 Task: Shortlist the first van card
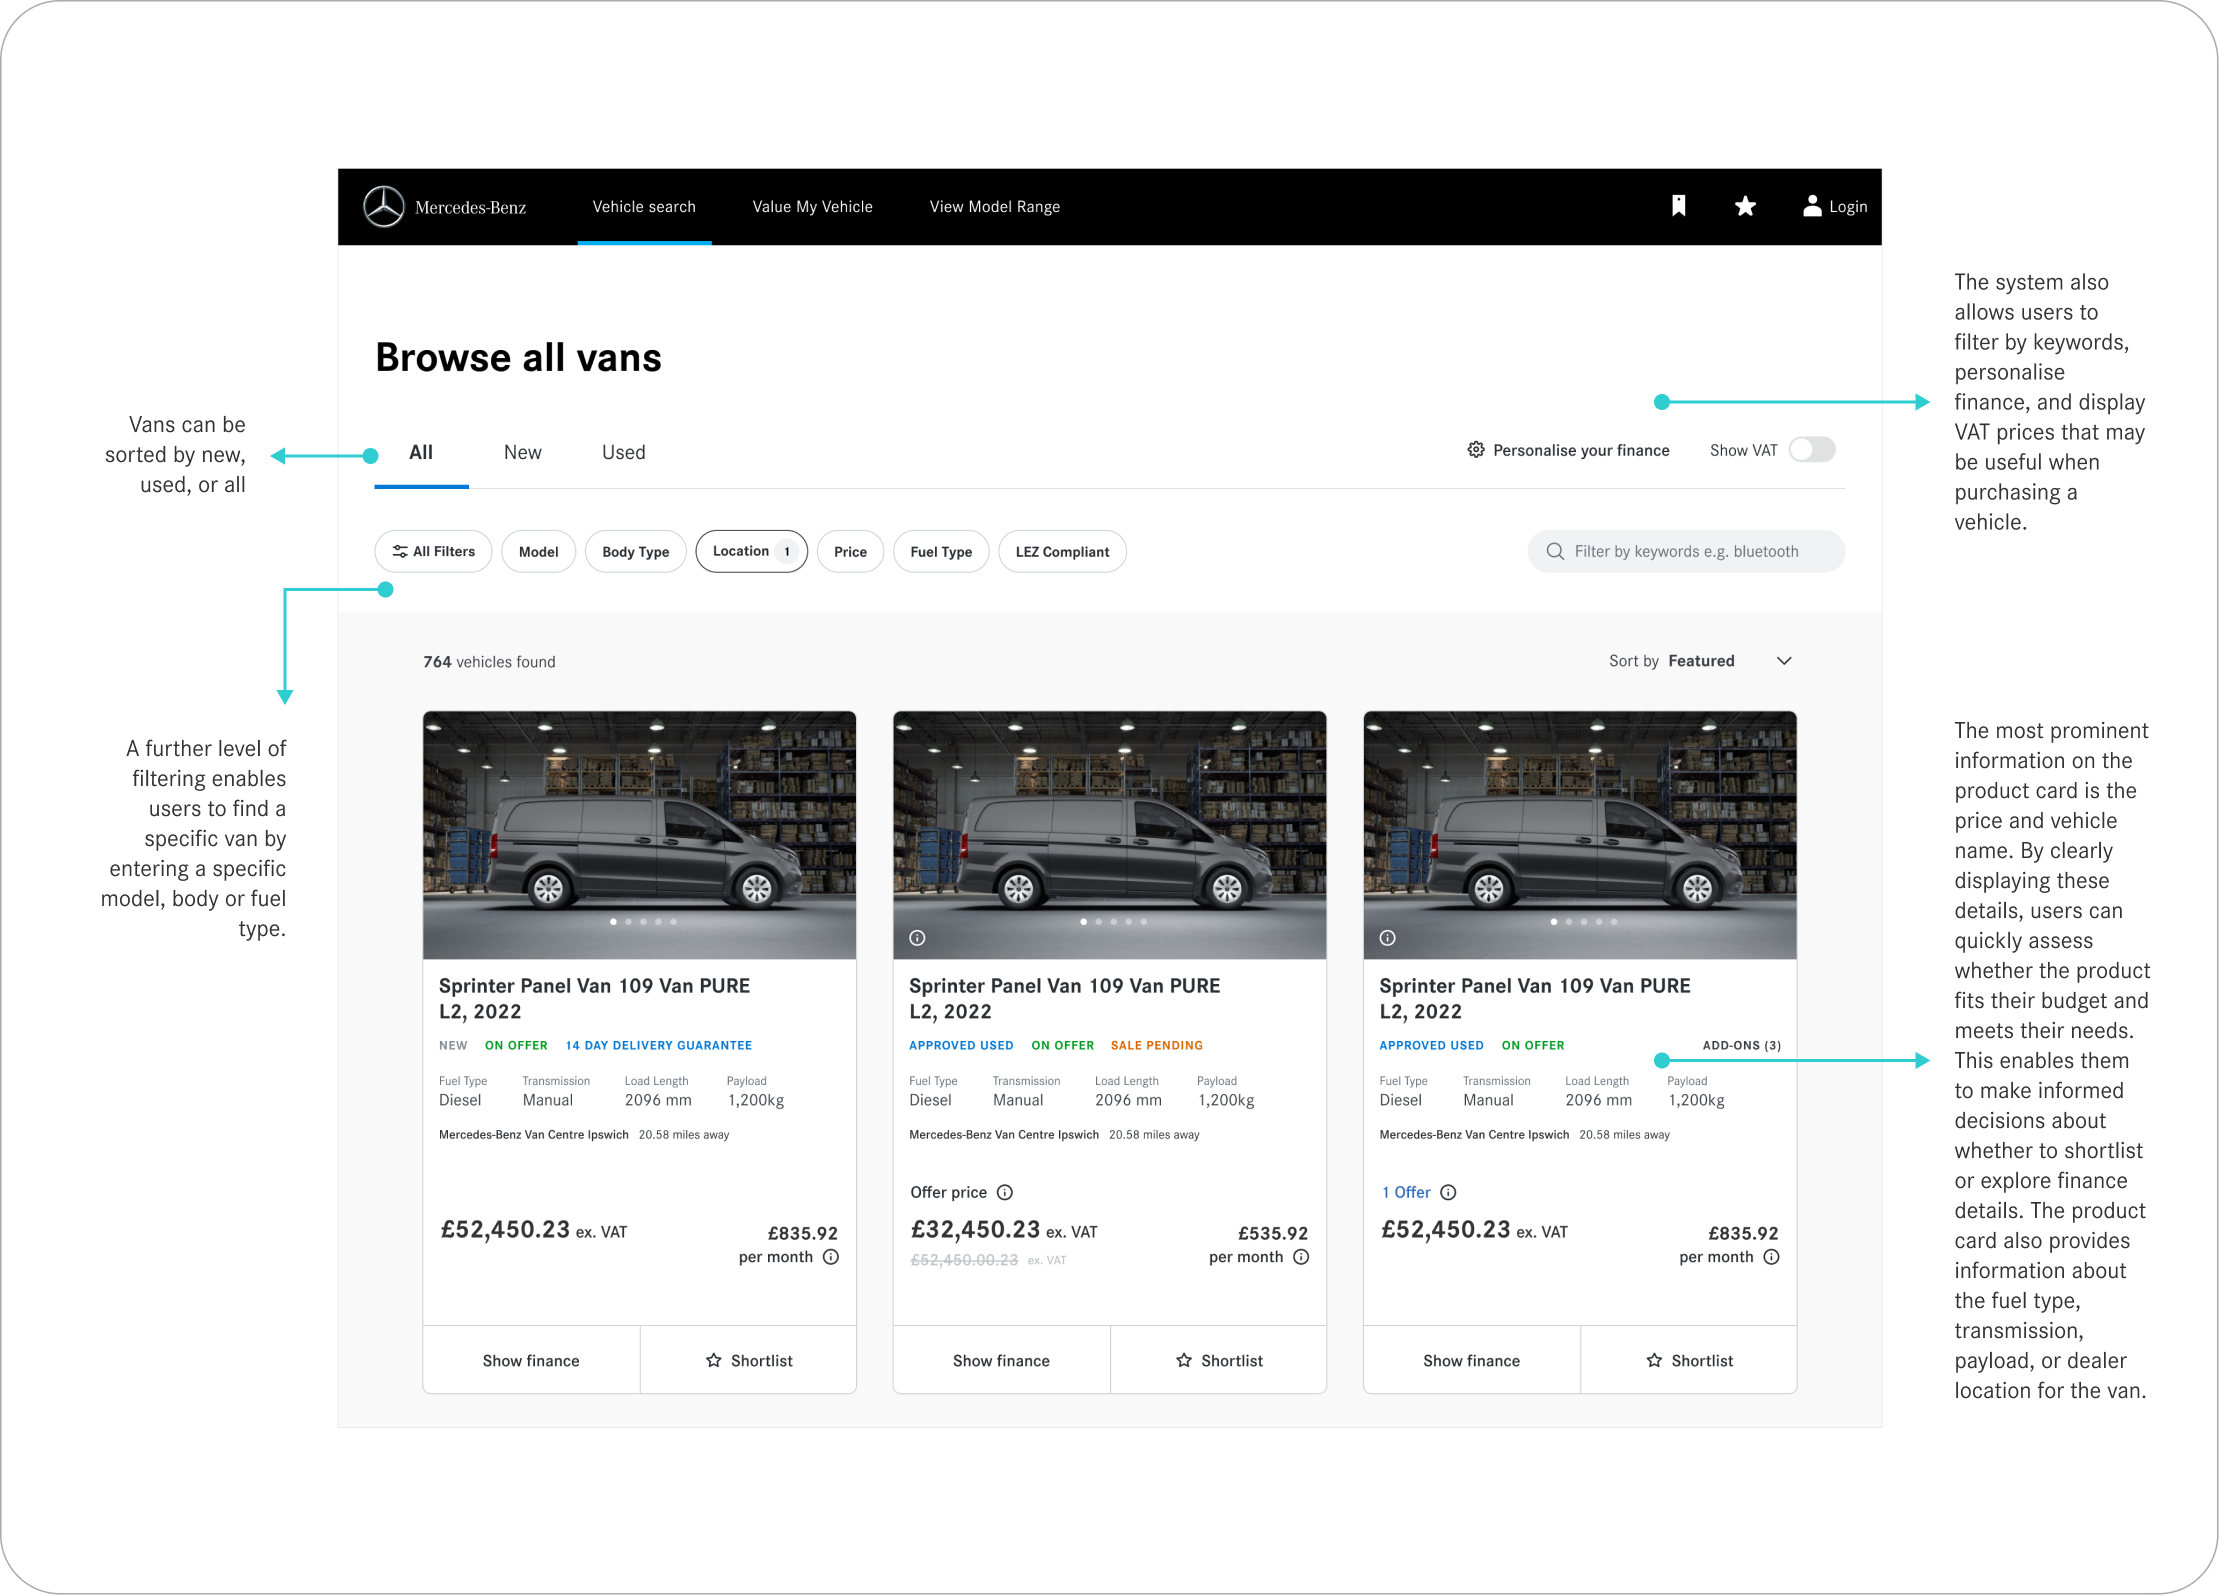pos(748,1360)
